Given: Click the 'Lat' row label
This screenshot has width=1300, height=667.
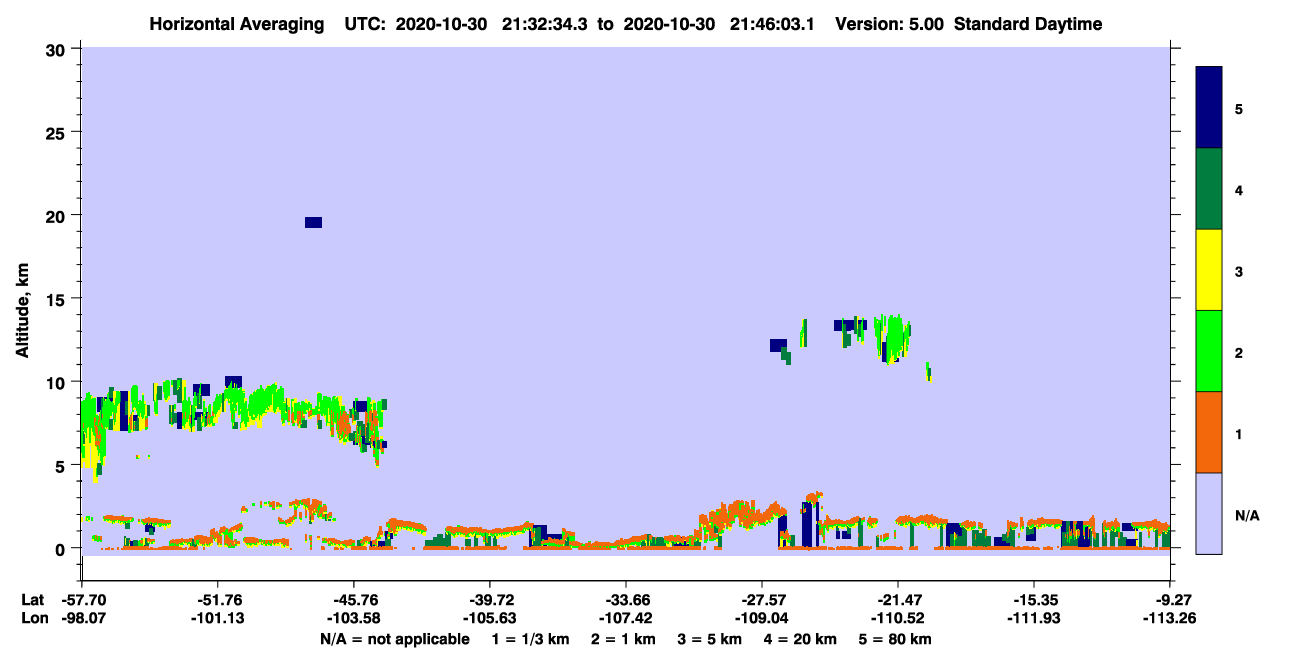Looking at the screenshot, I should tap(33, 600).
